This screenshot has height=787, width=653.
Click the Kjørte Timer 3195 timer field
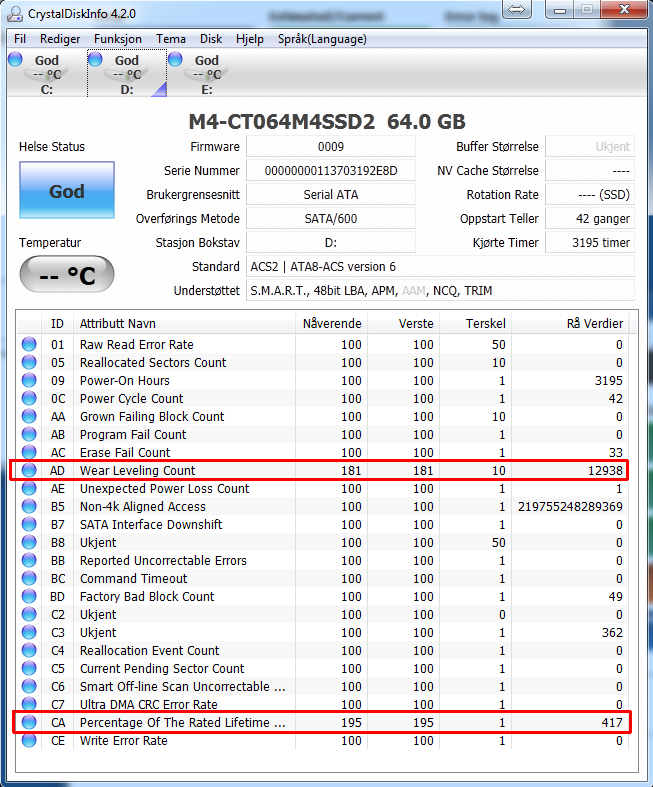pos(590,243)
